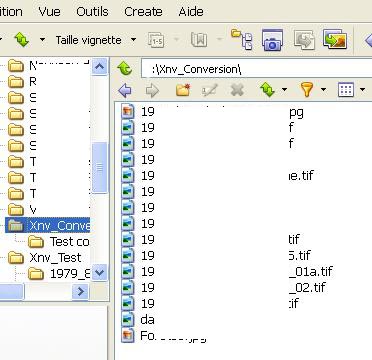Open dropdown arrow next to grid view icon

362,89
